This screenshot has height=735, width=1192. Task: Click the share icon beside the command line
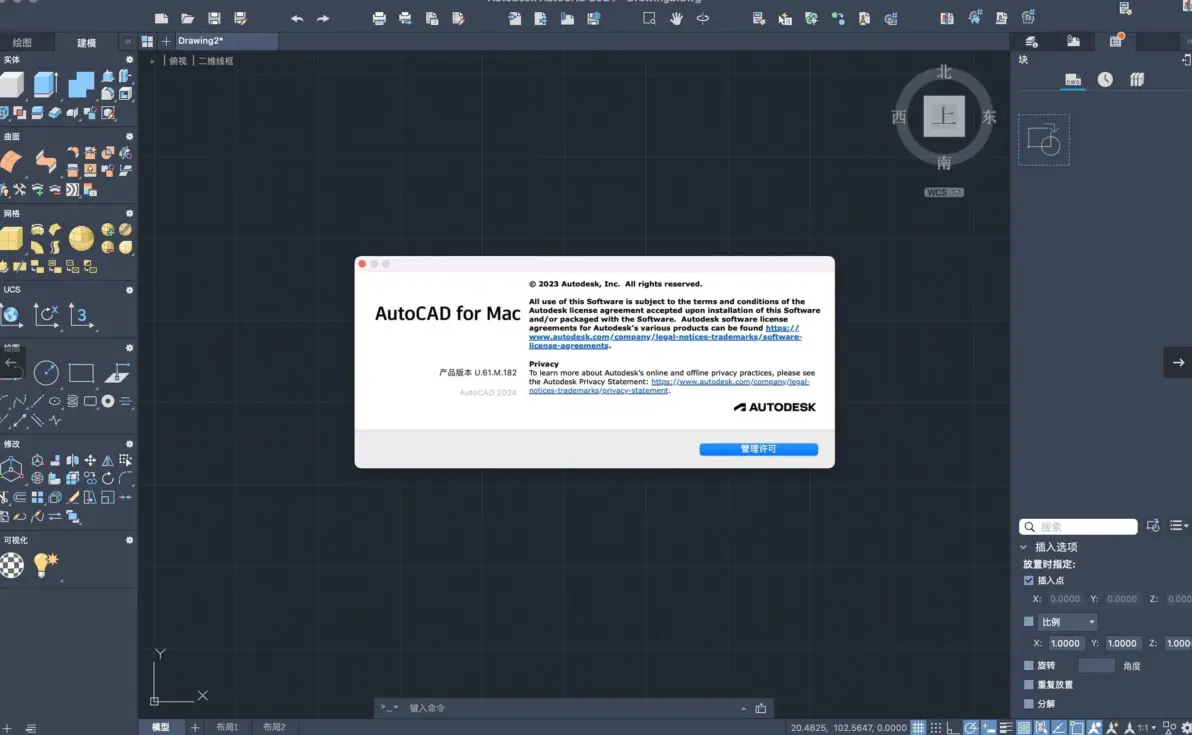[760, 708]
